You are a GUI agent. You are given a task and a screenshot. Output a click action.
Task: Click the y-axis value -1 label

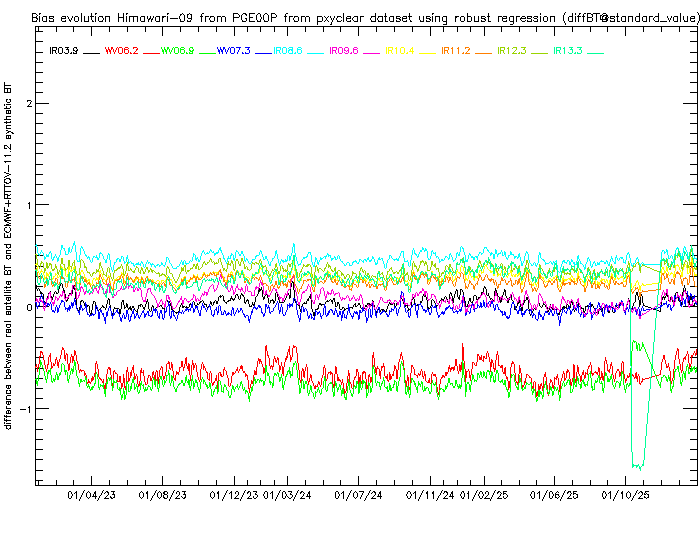point(26,408)
